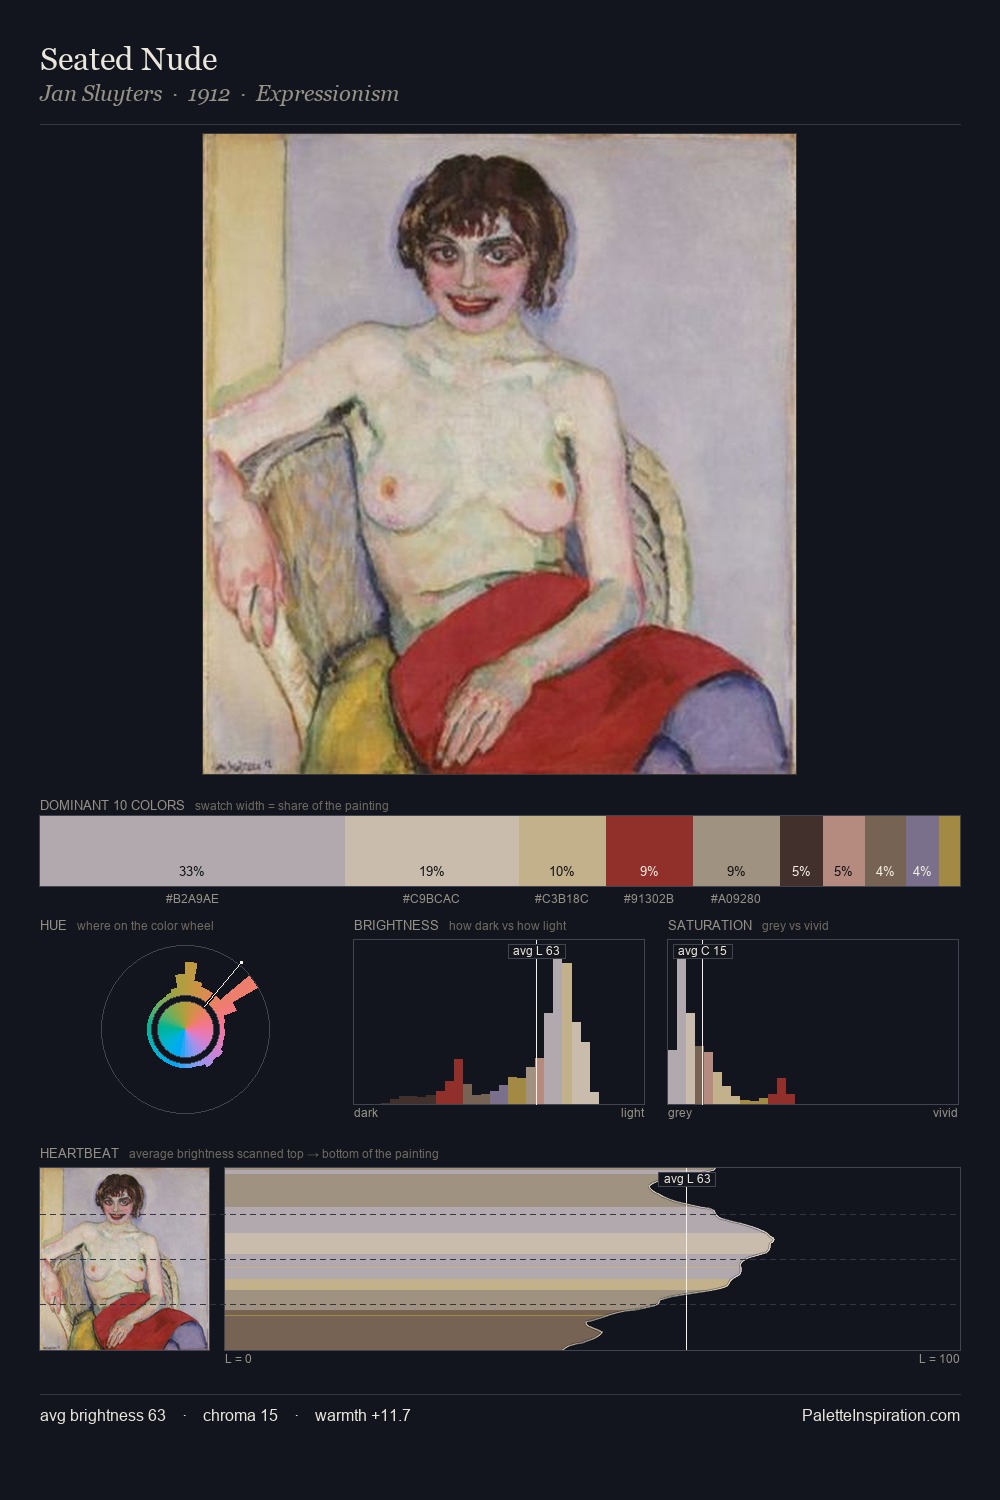This screenshot has width=1000, height=1500.
Task: Pick the pink 5% swatch
Action: [844, 851]
